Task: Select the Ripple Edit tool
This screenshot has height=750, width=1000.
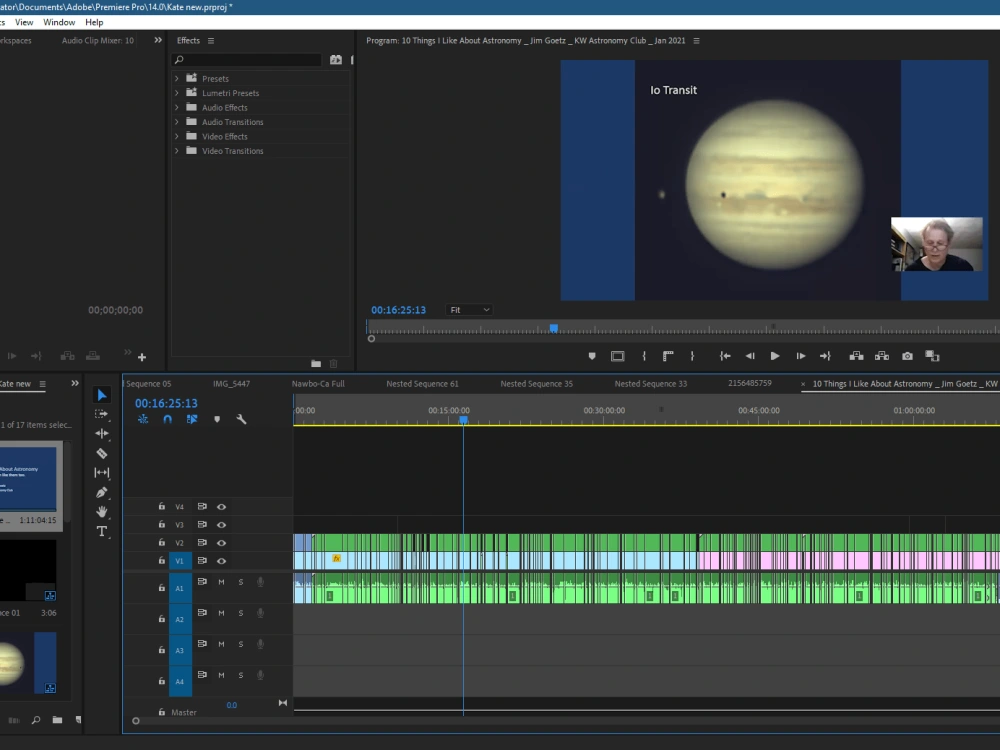Action: (x=101, y=434)
